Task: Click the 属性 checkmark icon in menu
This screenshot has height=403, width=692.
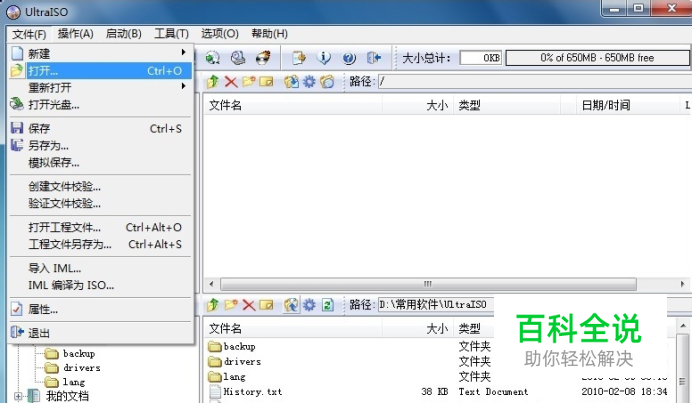Action: point(17,309)
